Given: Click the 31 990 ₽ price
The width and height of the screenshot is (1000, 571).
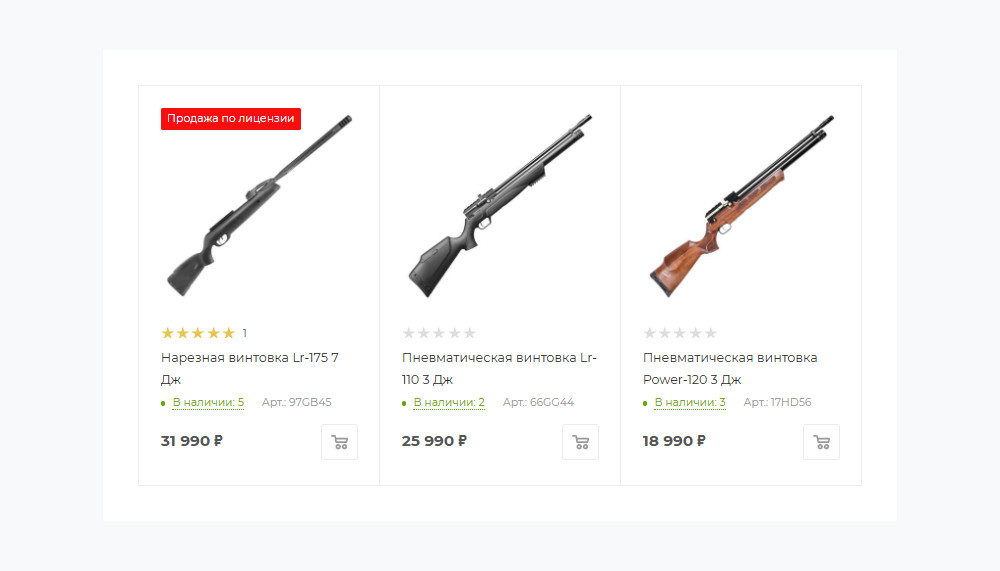Looking at the screenshot, I should pyautogui.click(x=191, y=441).
